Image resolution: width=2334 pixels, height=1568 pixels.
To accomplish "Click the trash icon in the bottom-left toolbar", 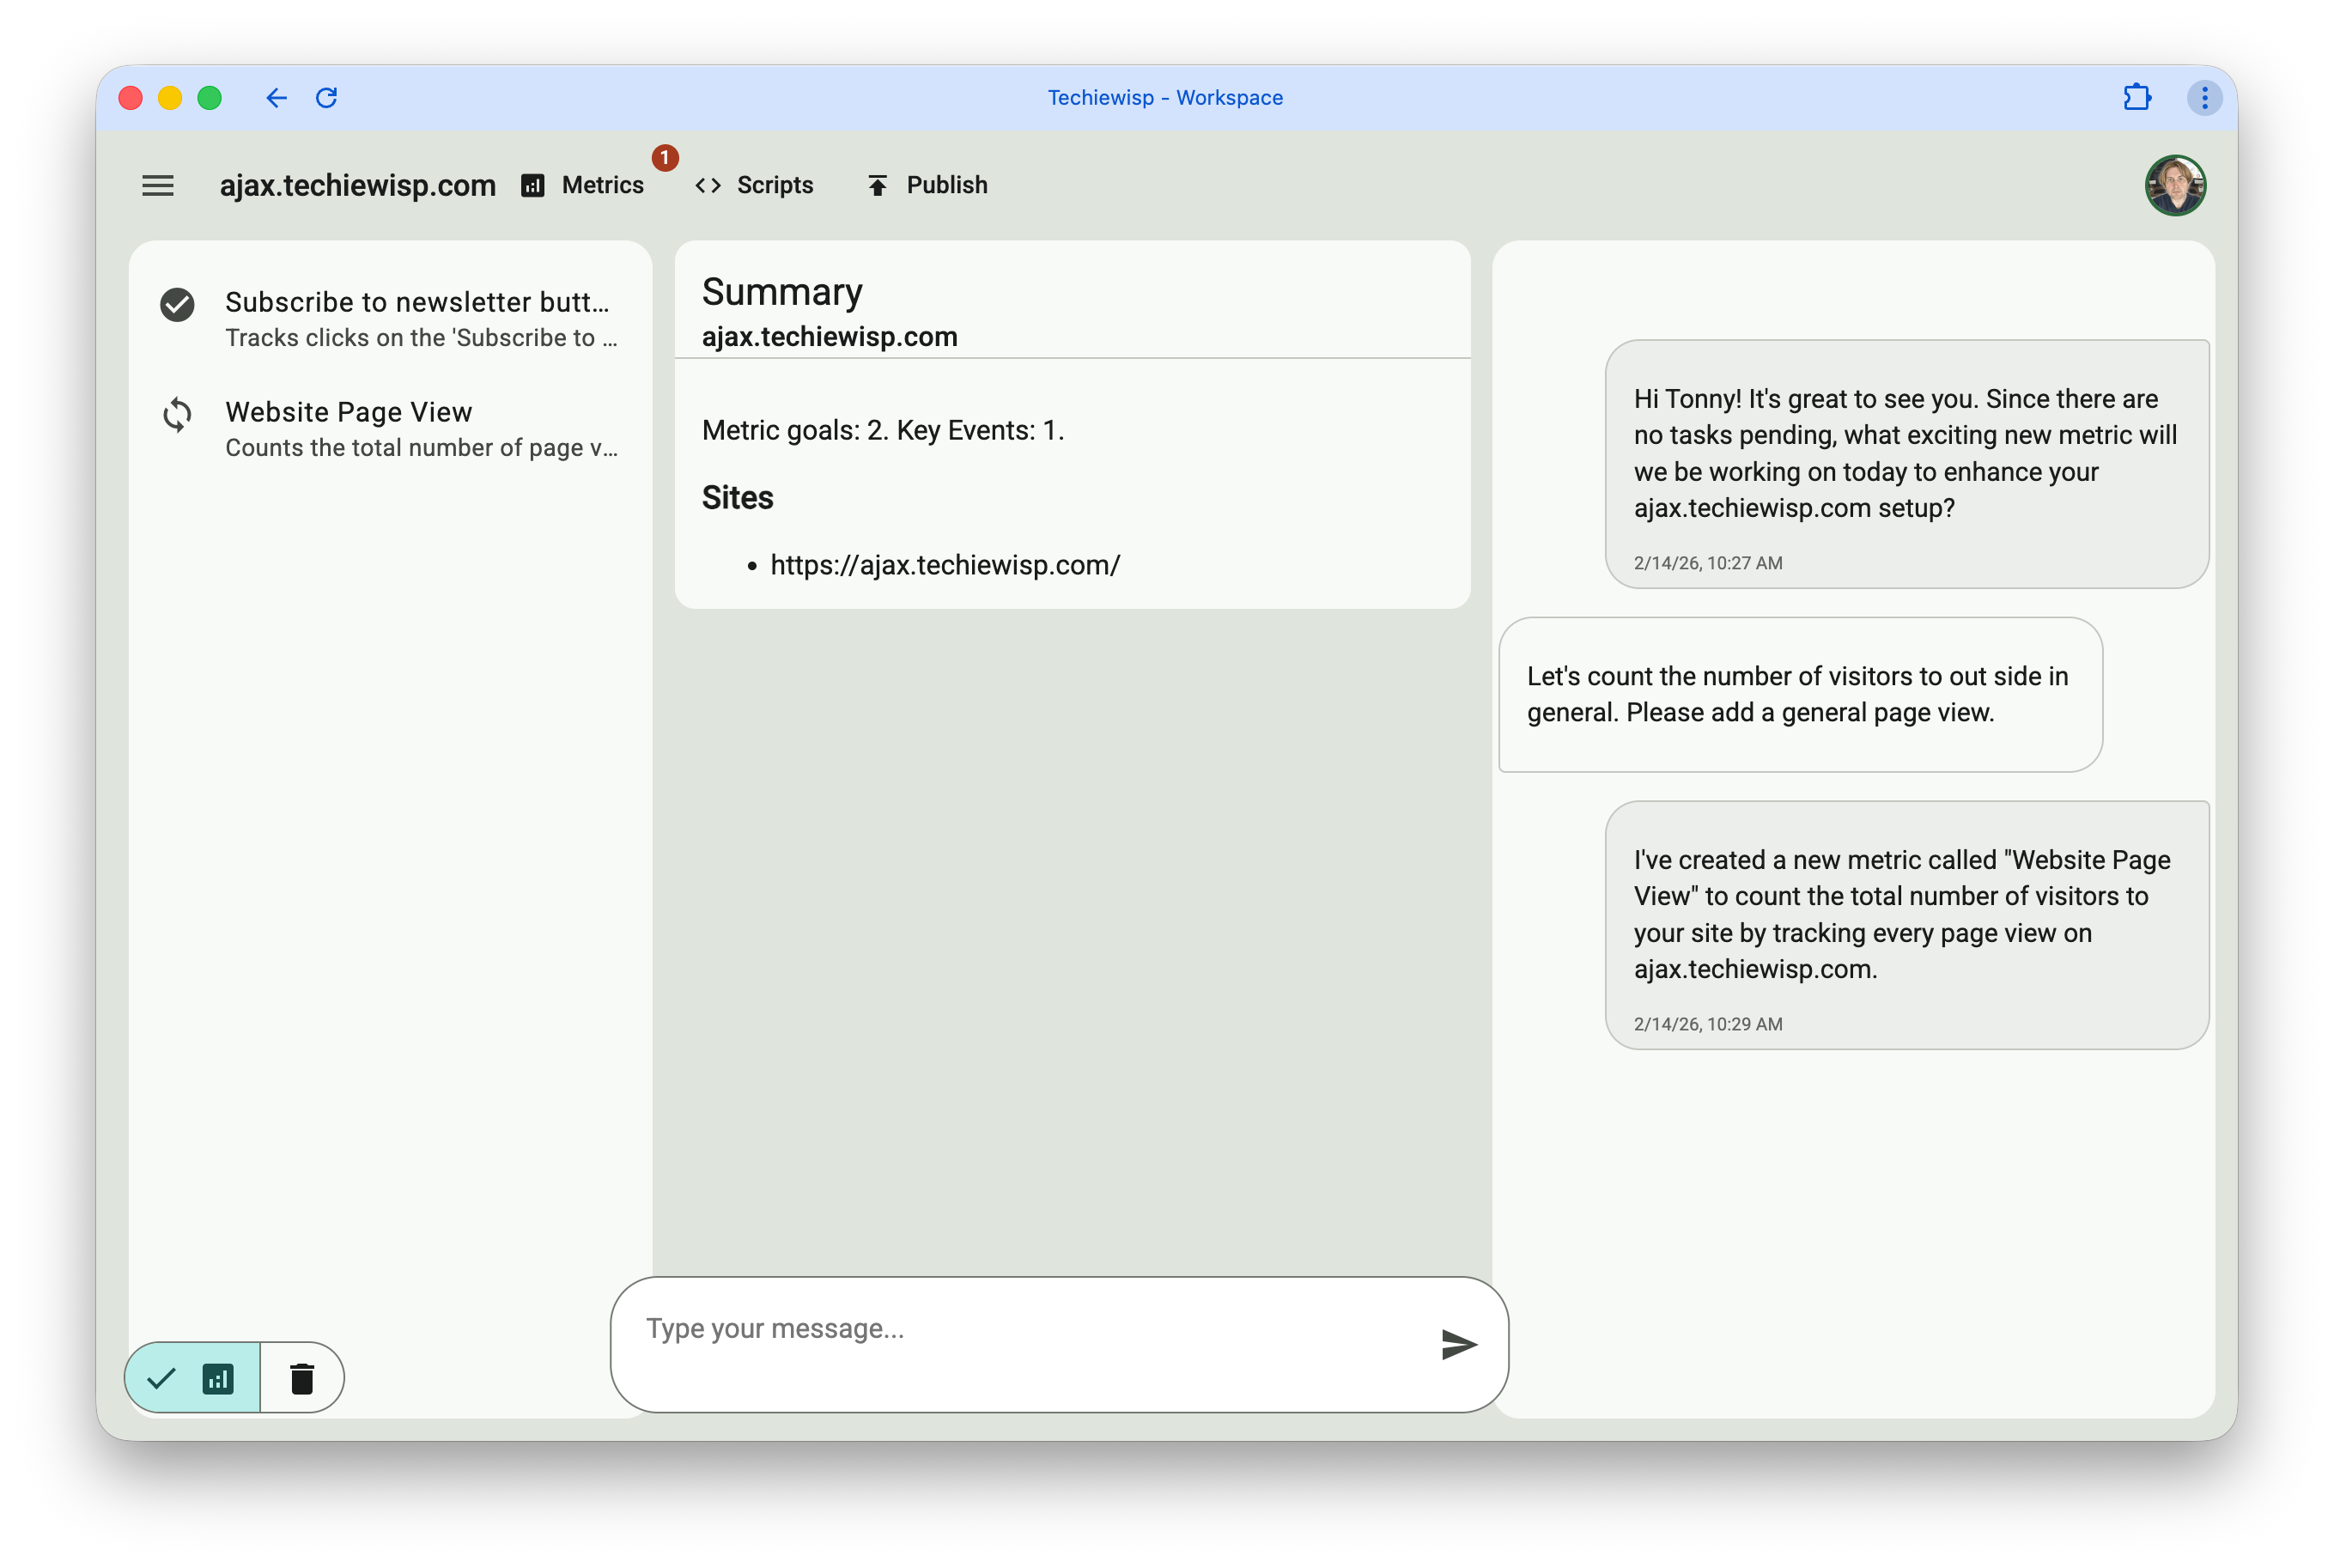I will point(301,1378).
